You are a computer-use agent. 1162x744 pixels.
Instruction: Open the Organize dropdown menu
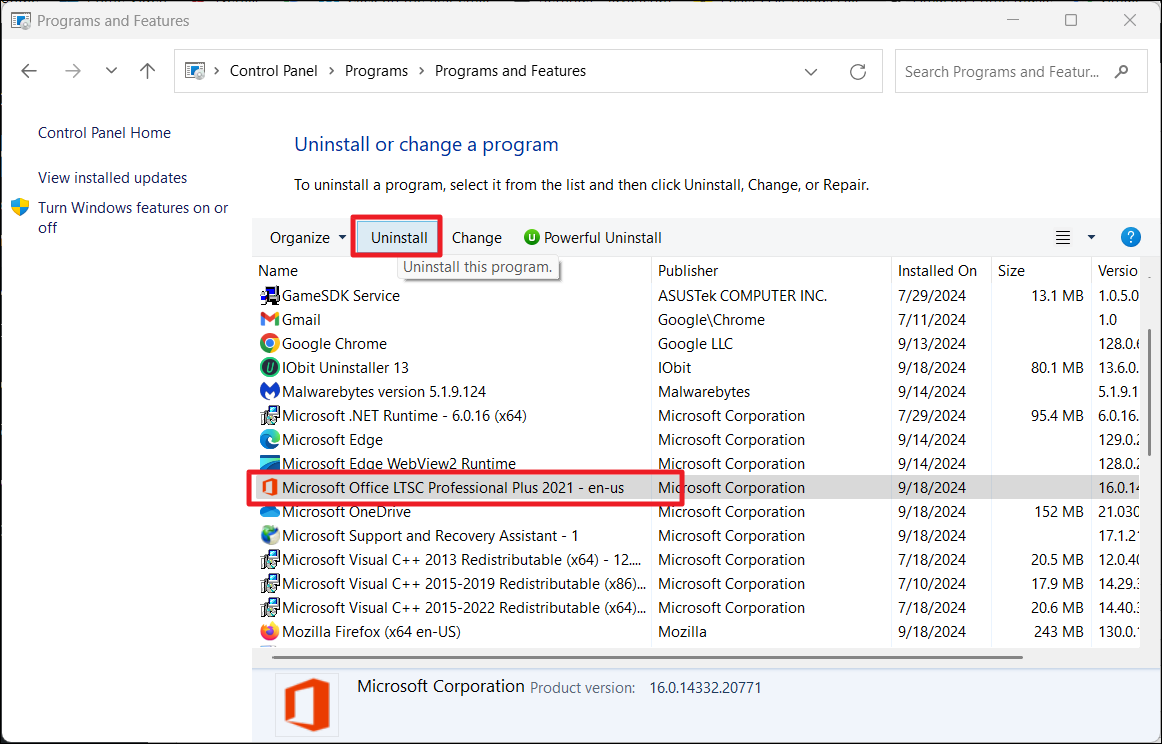(308, 238)
